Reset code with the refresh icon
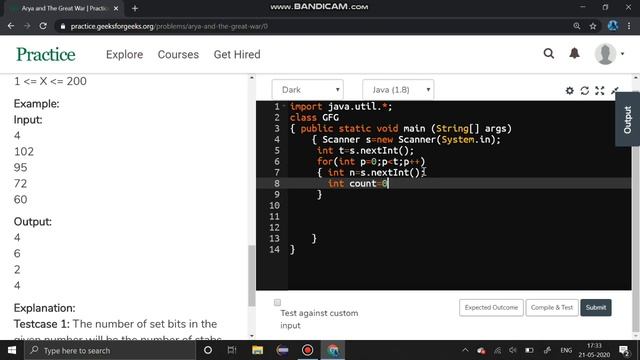Screen dimensions: 640x360 click(584, 91)
